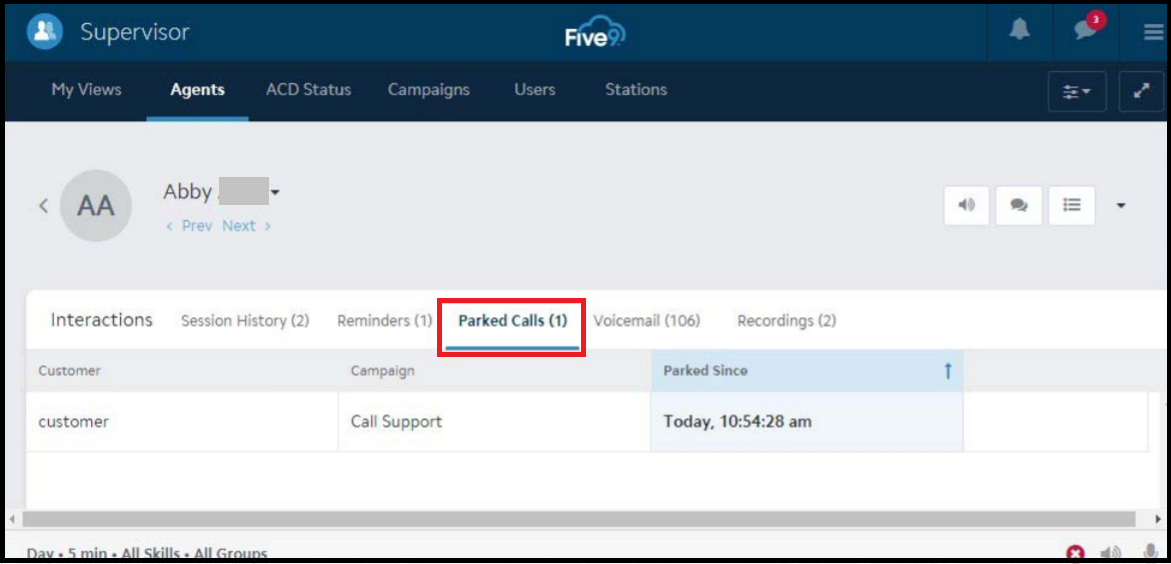Select the 'customer' cell in the row
The image size is (1171, 564).
pos(182,421)
